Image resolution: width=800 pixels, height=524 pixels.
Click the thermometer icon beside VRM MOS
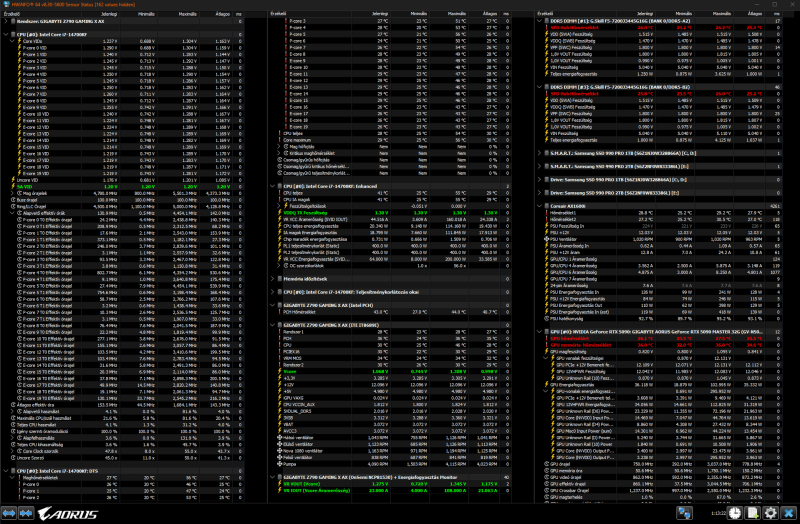click(x=280, y=358)
